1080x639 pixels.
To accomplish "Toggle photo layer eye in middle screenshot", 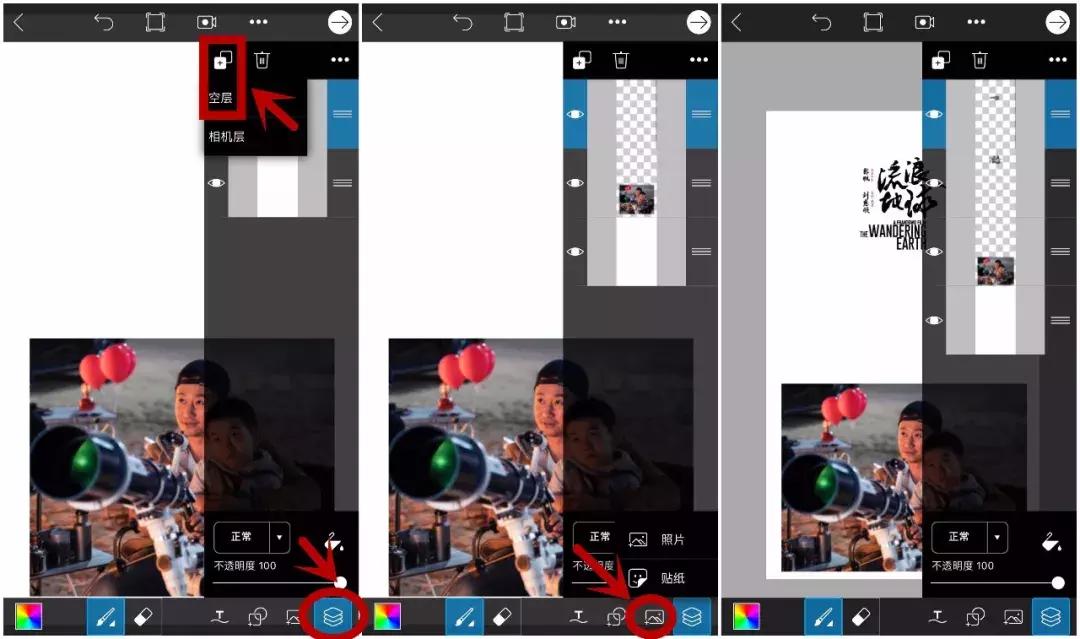I will coord(575,183).
